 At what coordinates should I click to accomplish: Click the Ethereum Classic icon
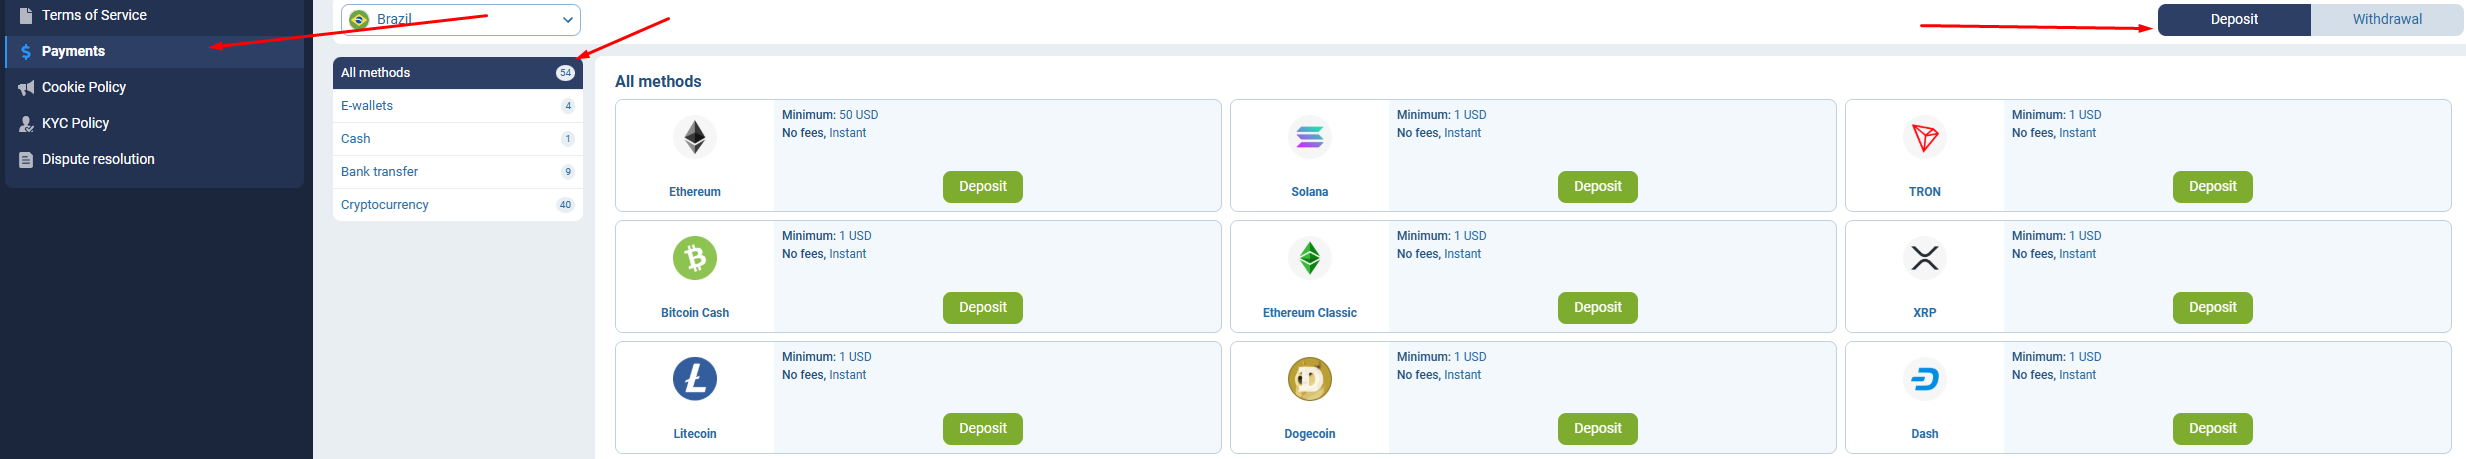(x=1310, y=258)
